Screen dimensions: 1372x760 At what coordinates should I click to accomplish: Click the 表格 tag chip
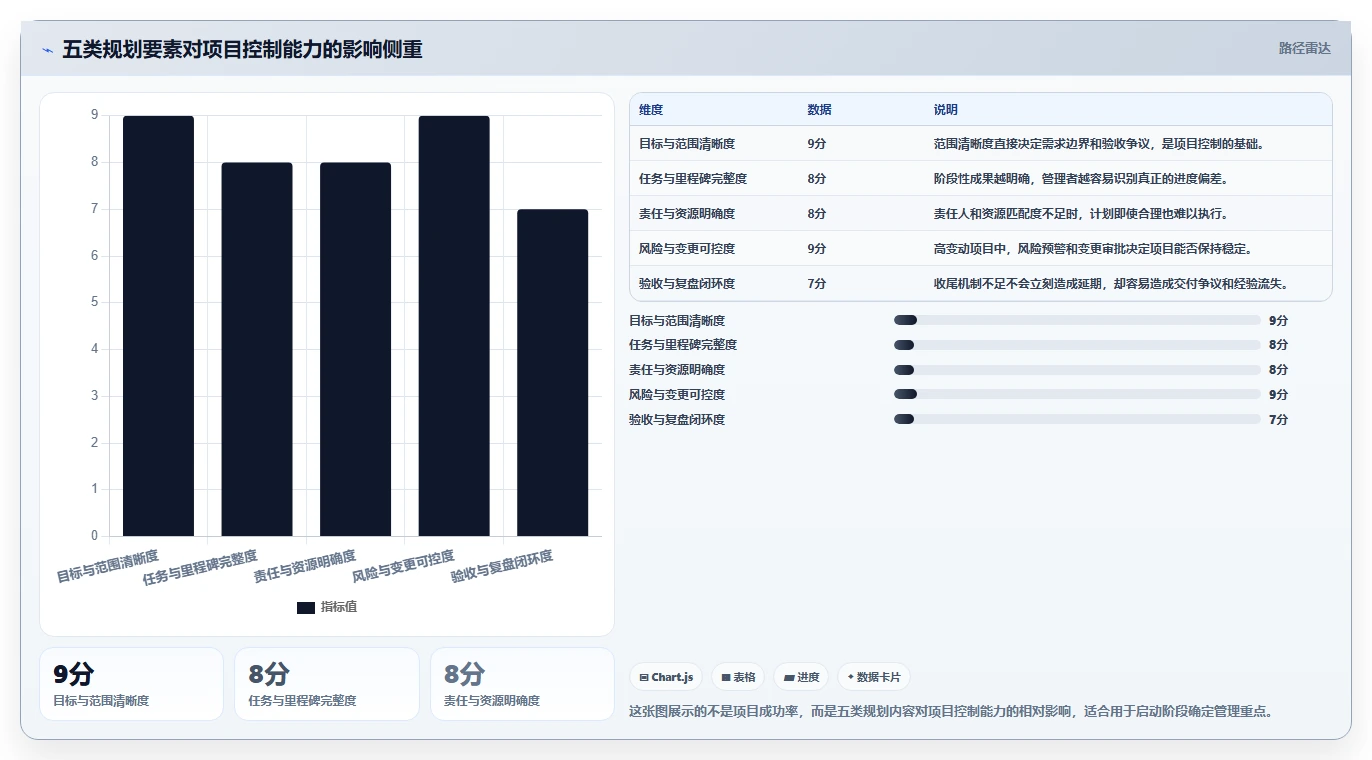[738, 677]
